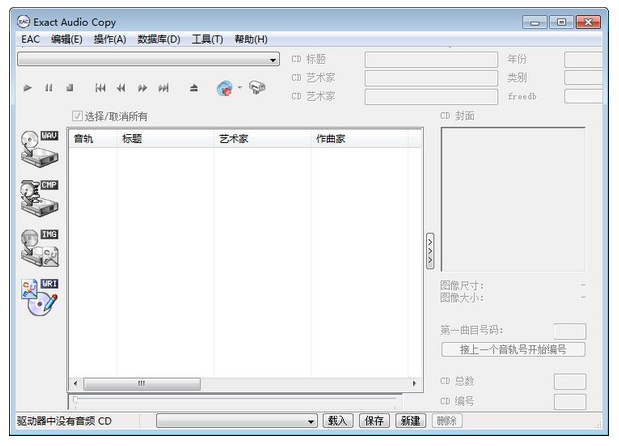This screenshot has width=619, height=446.
Task: Click the 音轨 column header
Action: click(93, 139)
